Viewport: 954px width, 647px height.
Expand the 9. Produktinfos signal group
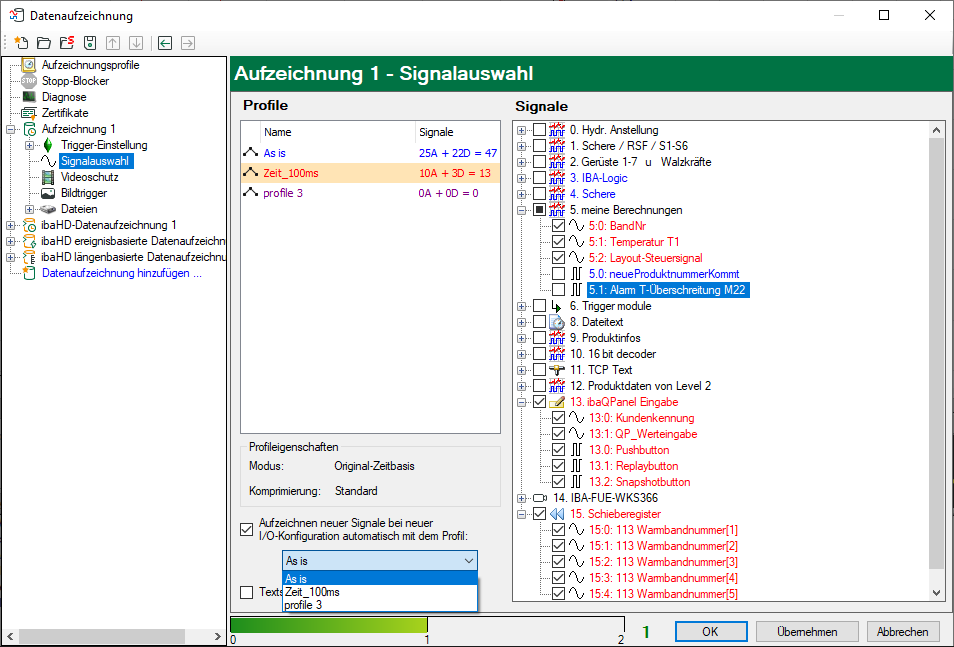(522, 338)
